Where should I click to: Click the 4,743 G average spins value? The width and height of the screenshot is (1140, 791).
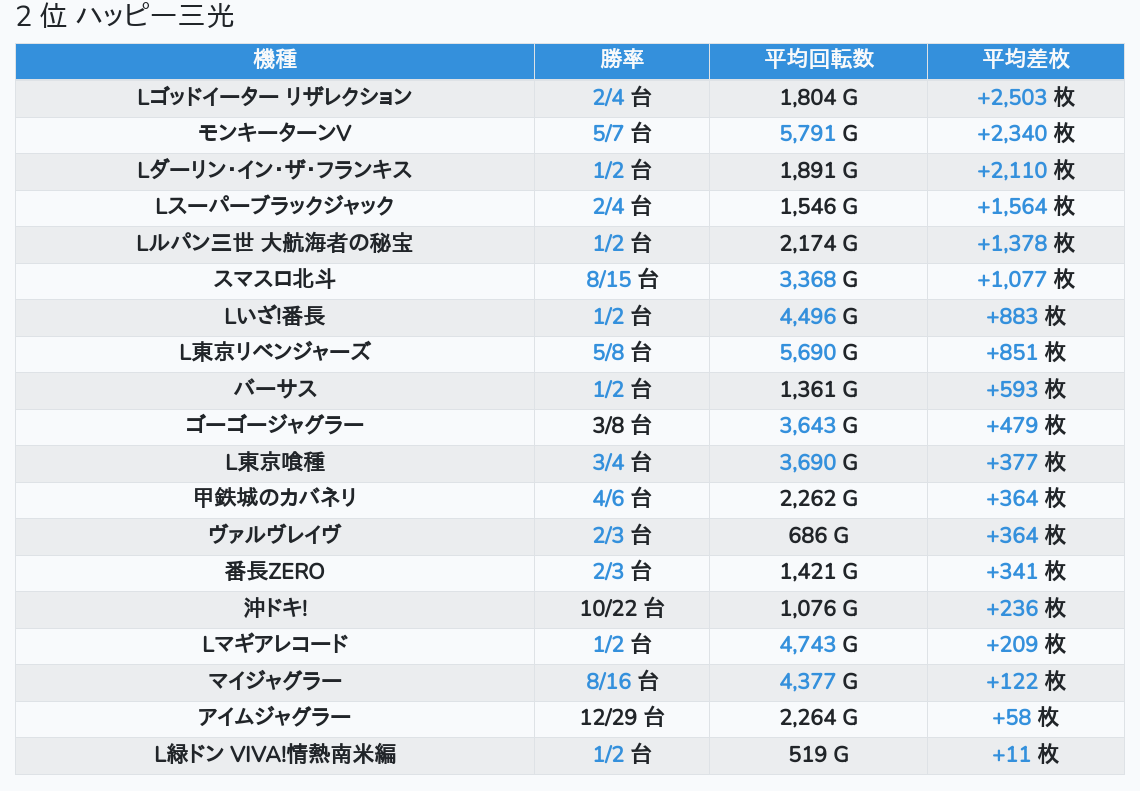point(819,645)
